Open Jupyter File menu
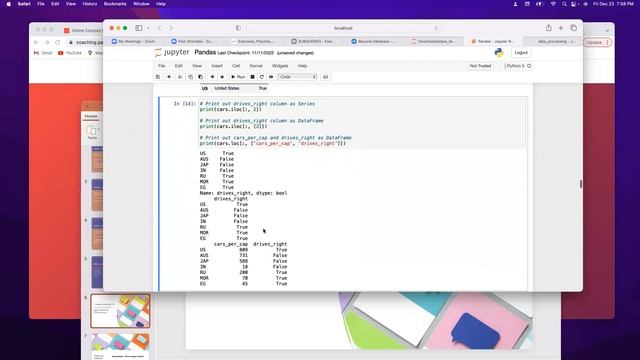 162,66
